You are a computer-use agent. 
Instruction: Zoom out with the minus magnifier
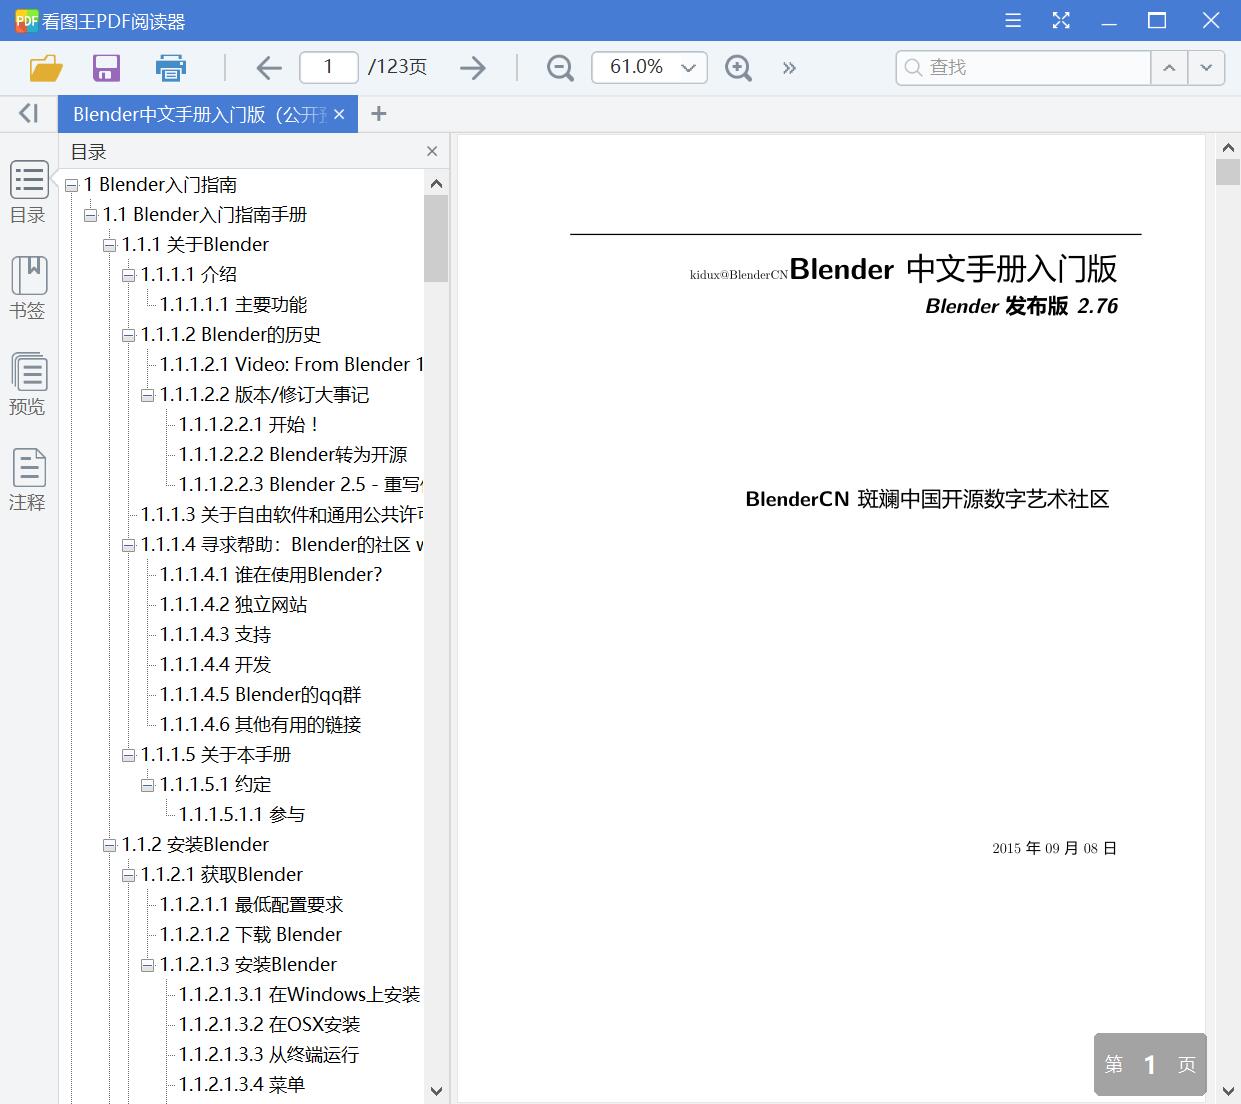tap(560, 68)
